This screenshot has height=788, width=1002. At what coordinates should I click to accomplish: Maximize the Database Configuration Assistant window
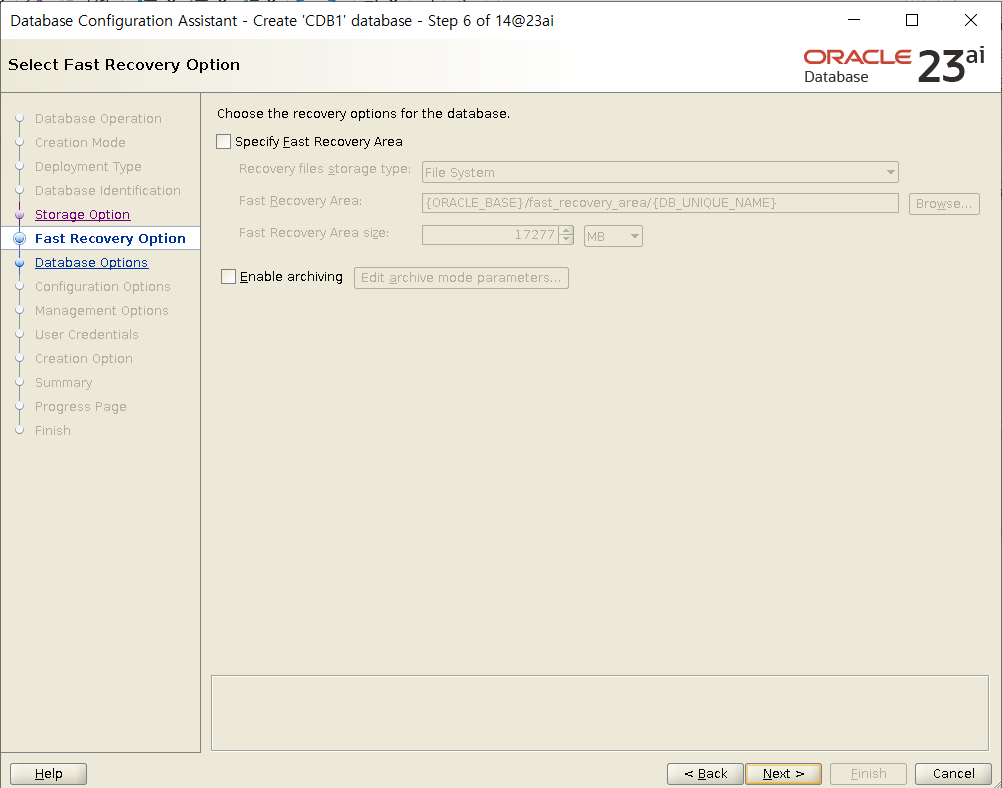click(x=912, y=20)
